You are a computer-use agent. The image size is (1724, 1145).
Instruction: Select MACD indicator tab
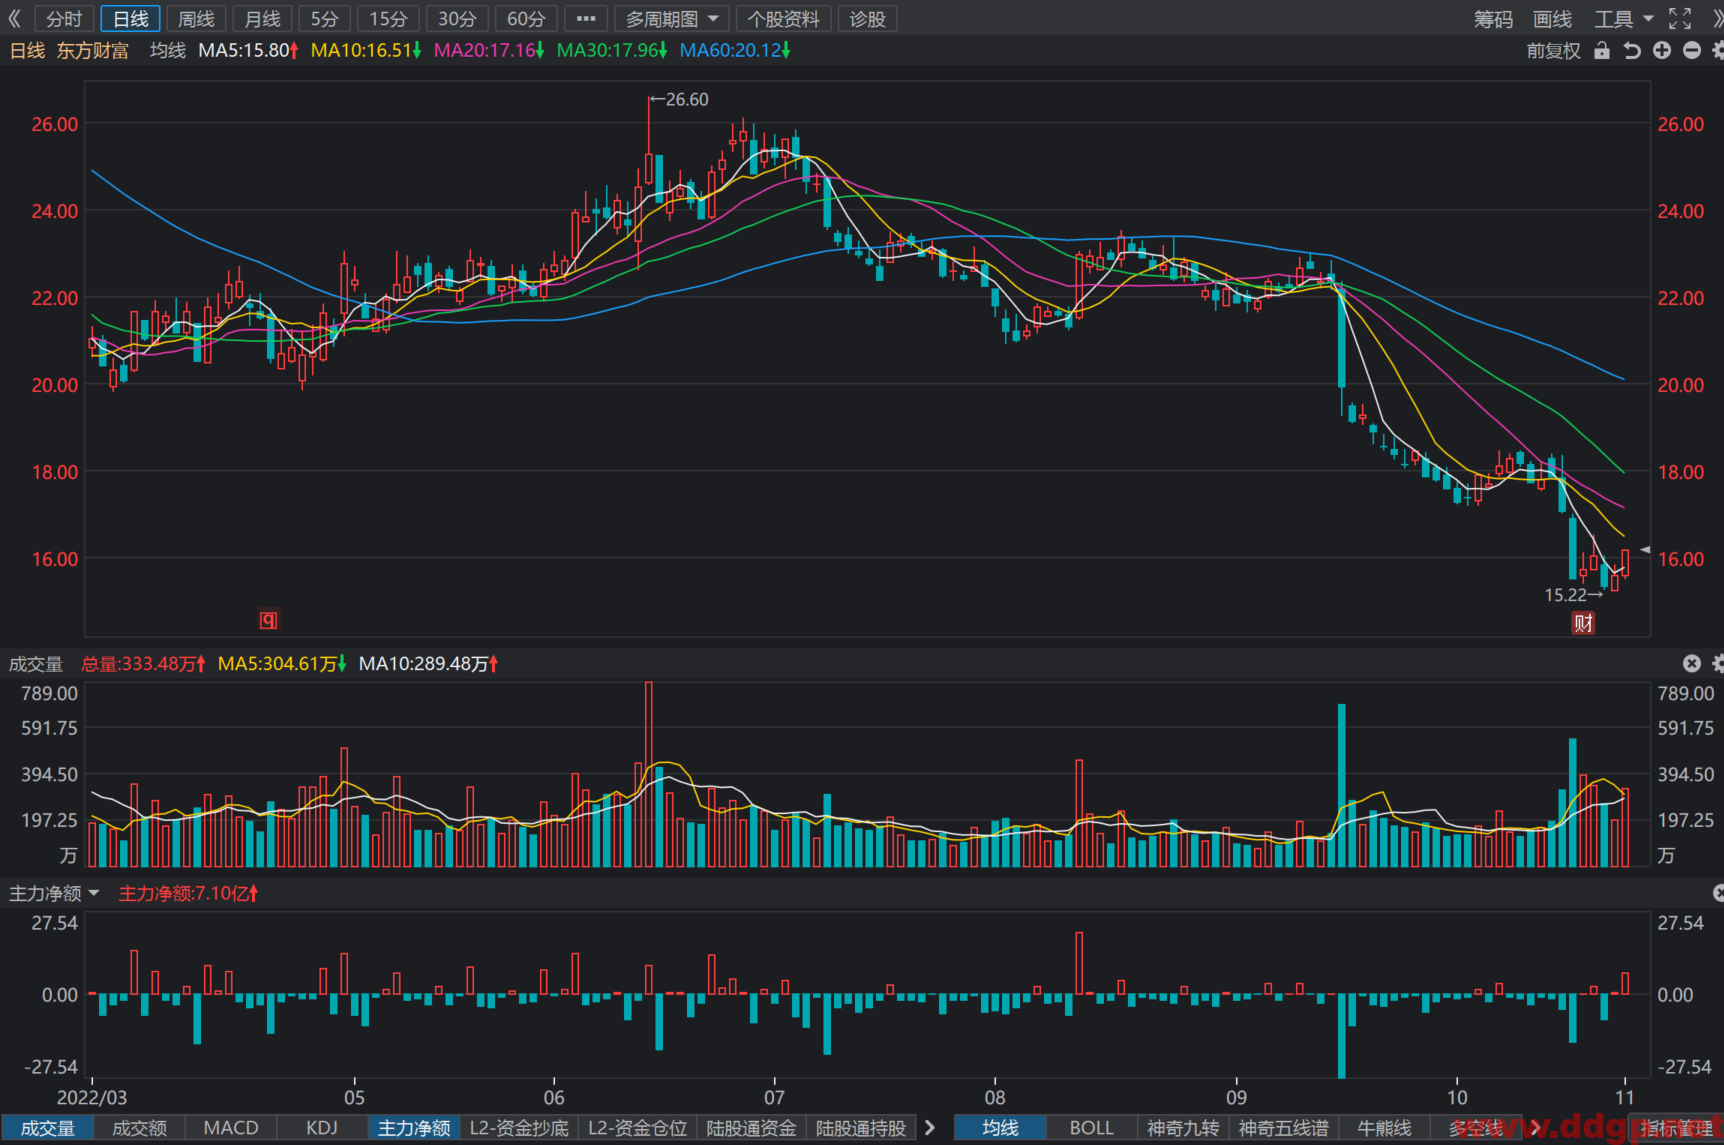(231, 1128)
